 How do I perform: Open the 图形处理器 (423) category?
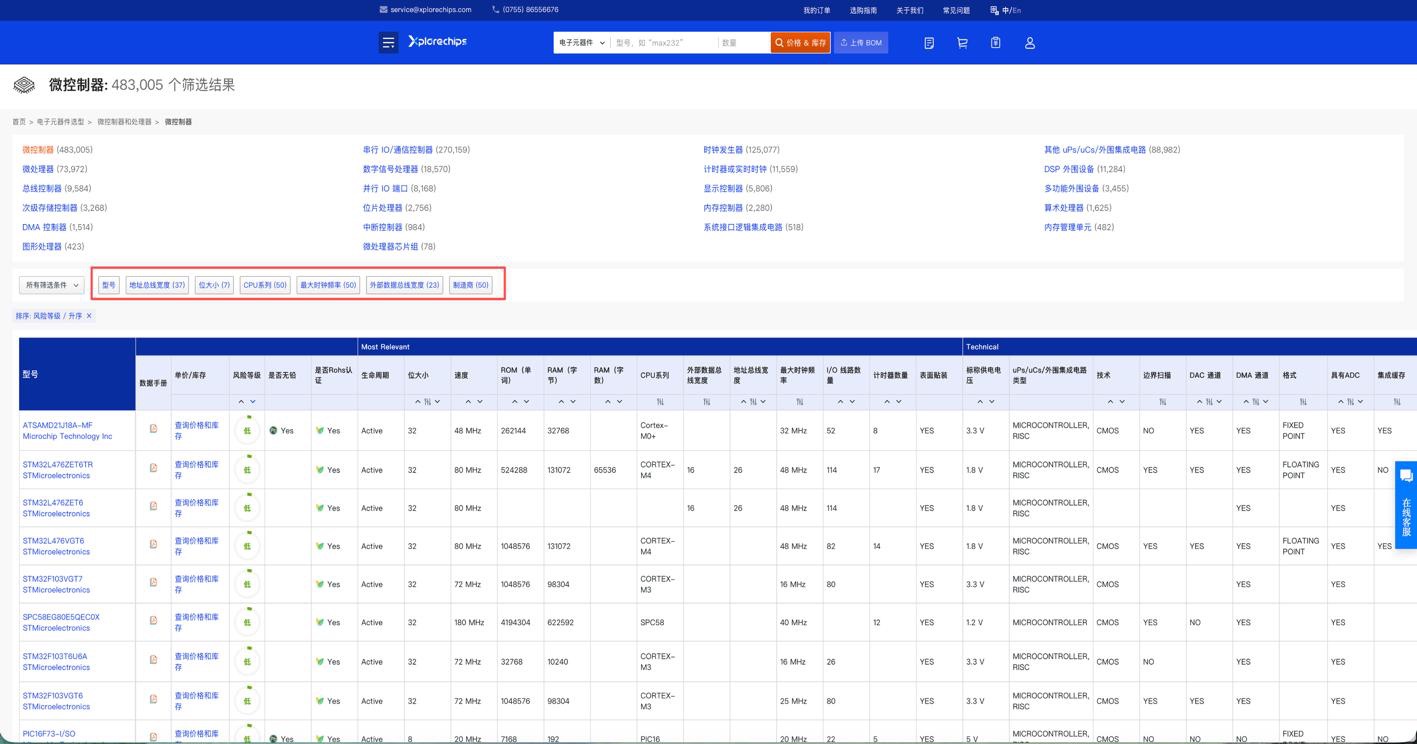coord(53,246)
